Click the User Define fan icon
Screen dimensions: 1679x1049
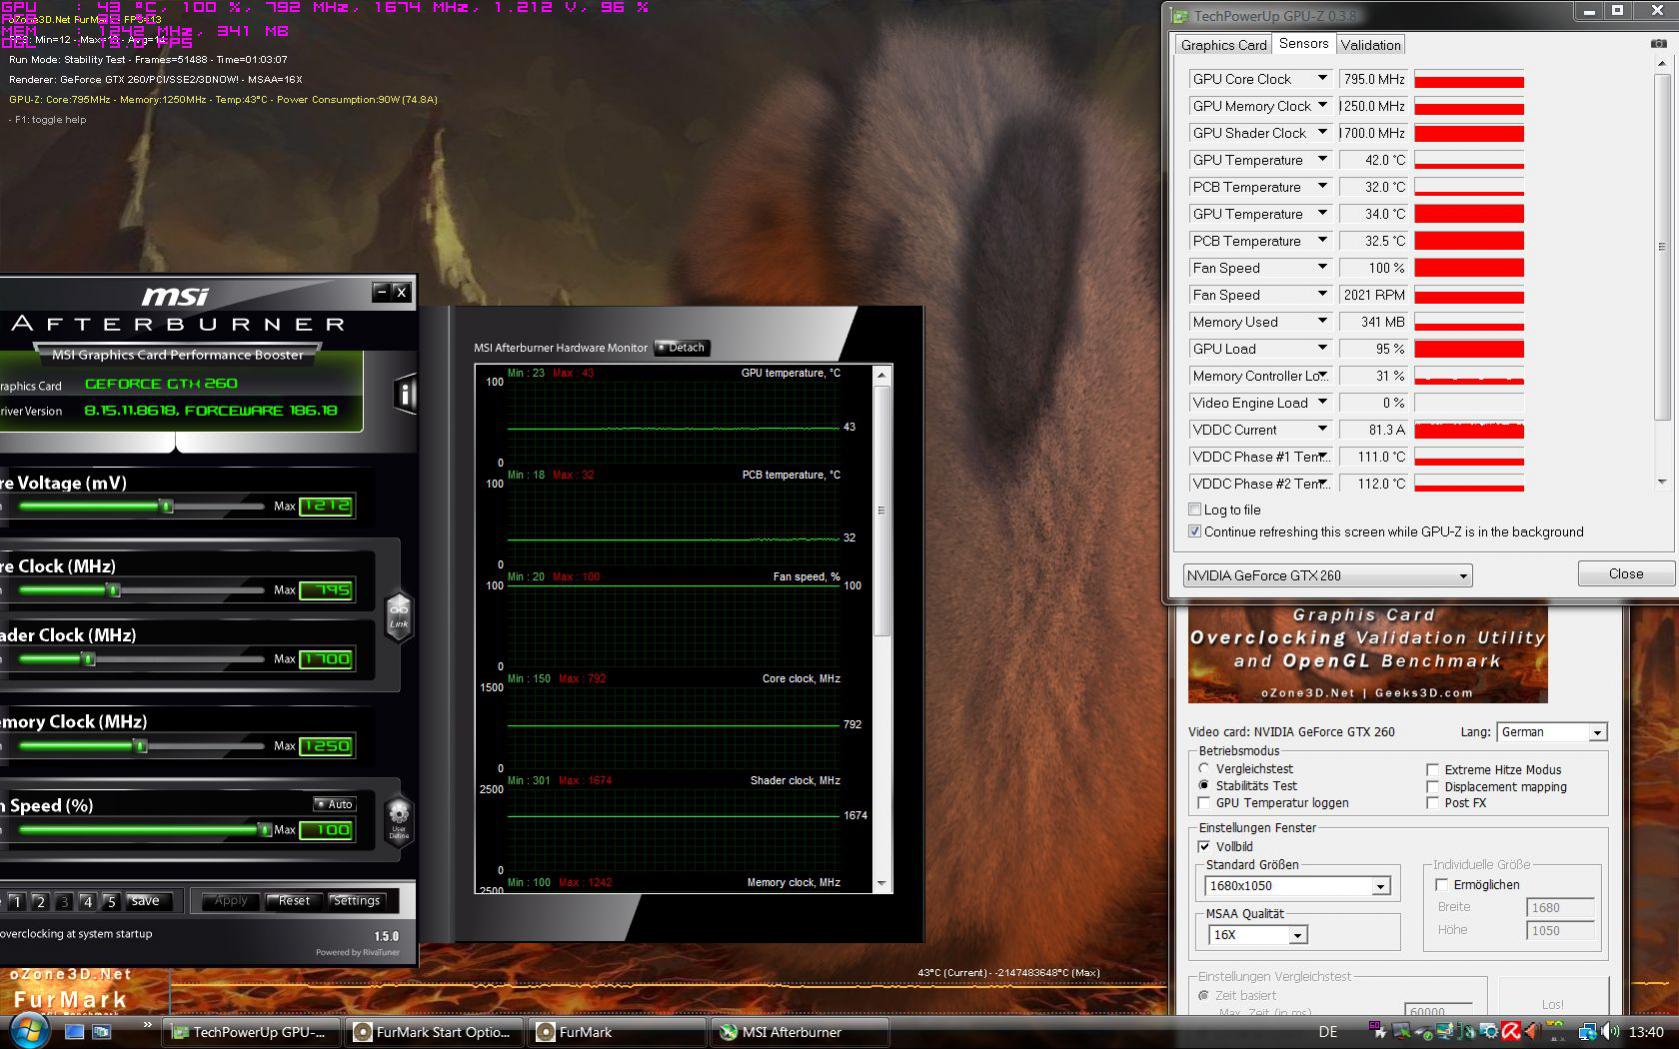(399, 822)
